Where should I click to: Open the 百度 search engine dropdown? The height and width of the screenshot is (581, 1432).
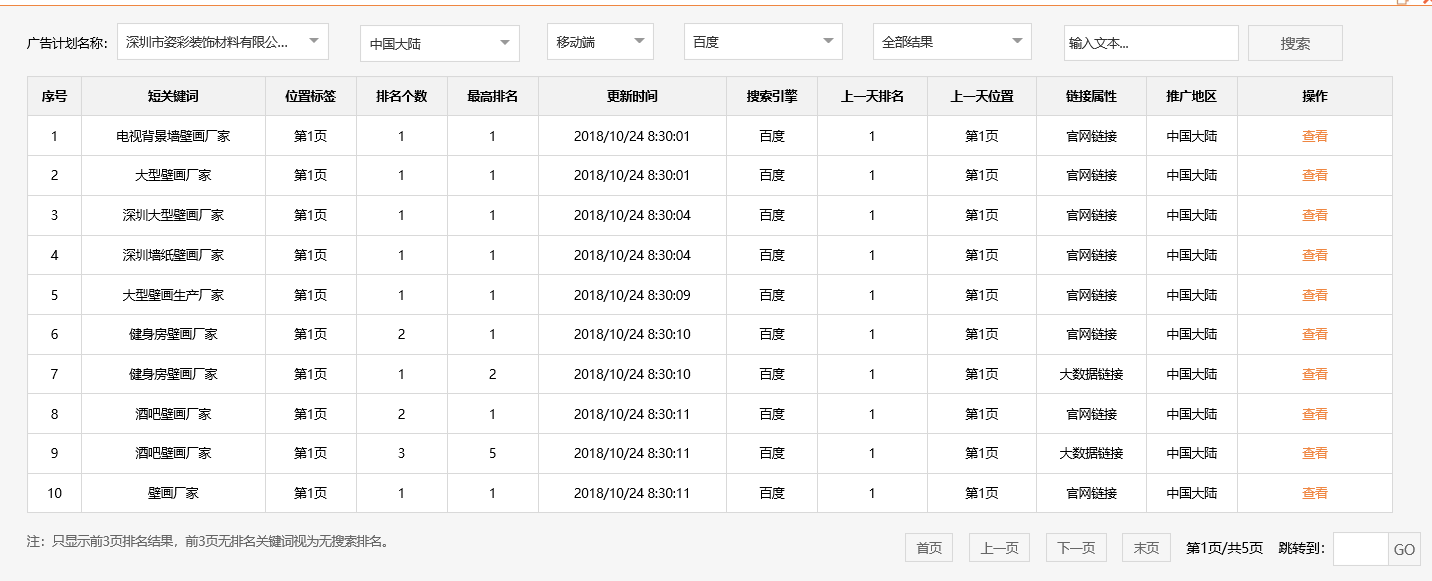click(762, 43)
